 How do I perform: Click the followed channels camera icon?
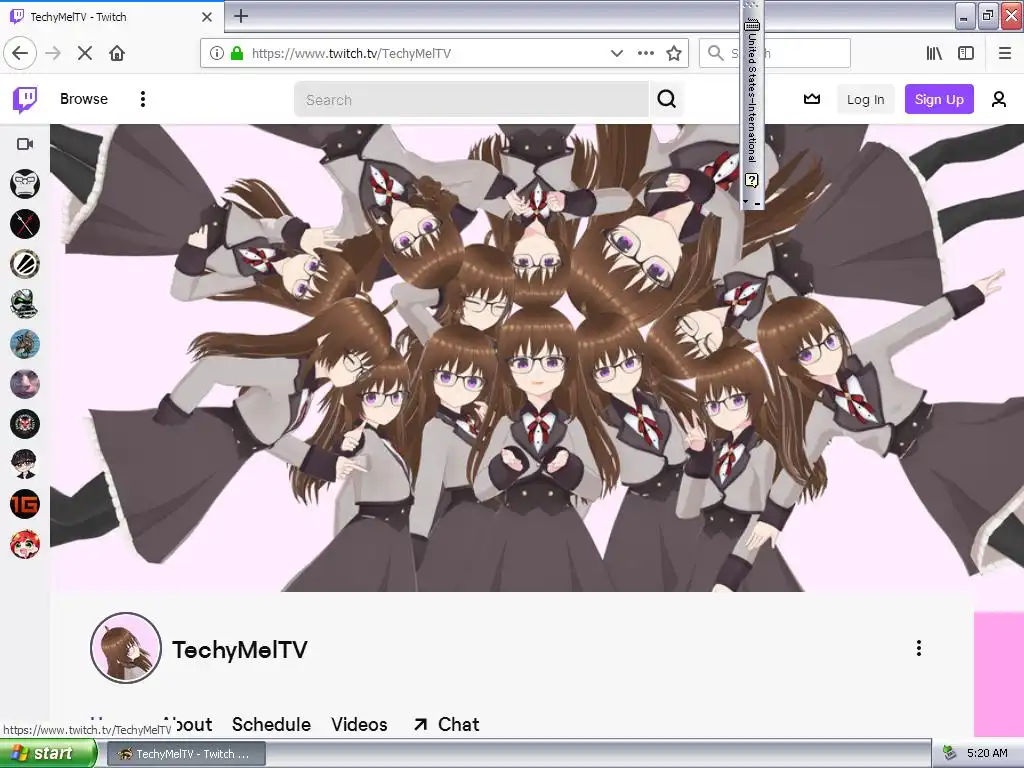pyautogui.click(x=25, y=144)
